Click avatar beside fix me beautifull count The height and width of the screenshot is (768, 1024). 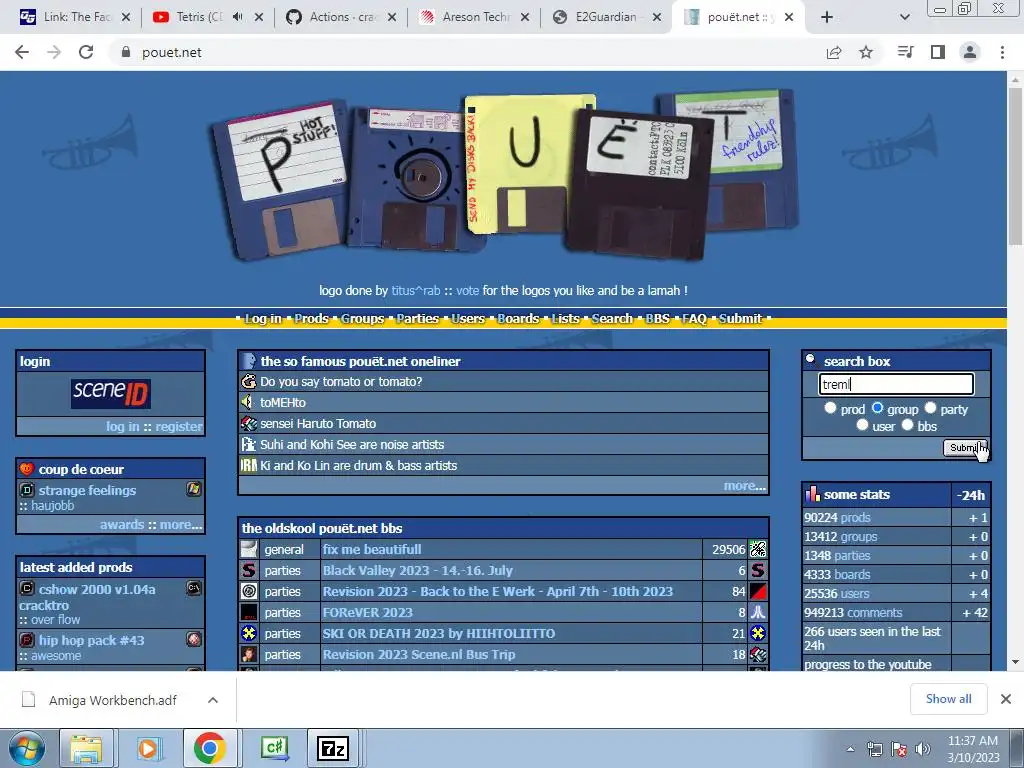pos(758,549)
